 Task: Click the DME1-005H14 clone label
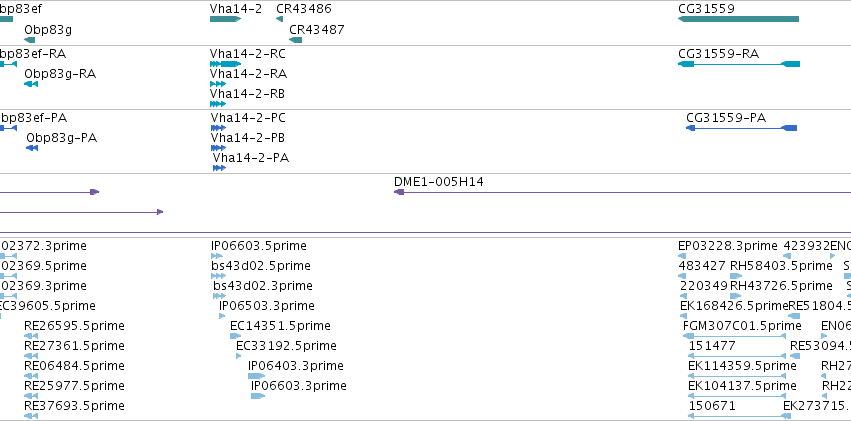click(x=439, y=182)
